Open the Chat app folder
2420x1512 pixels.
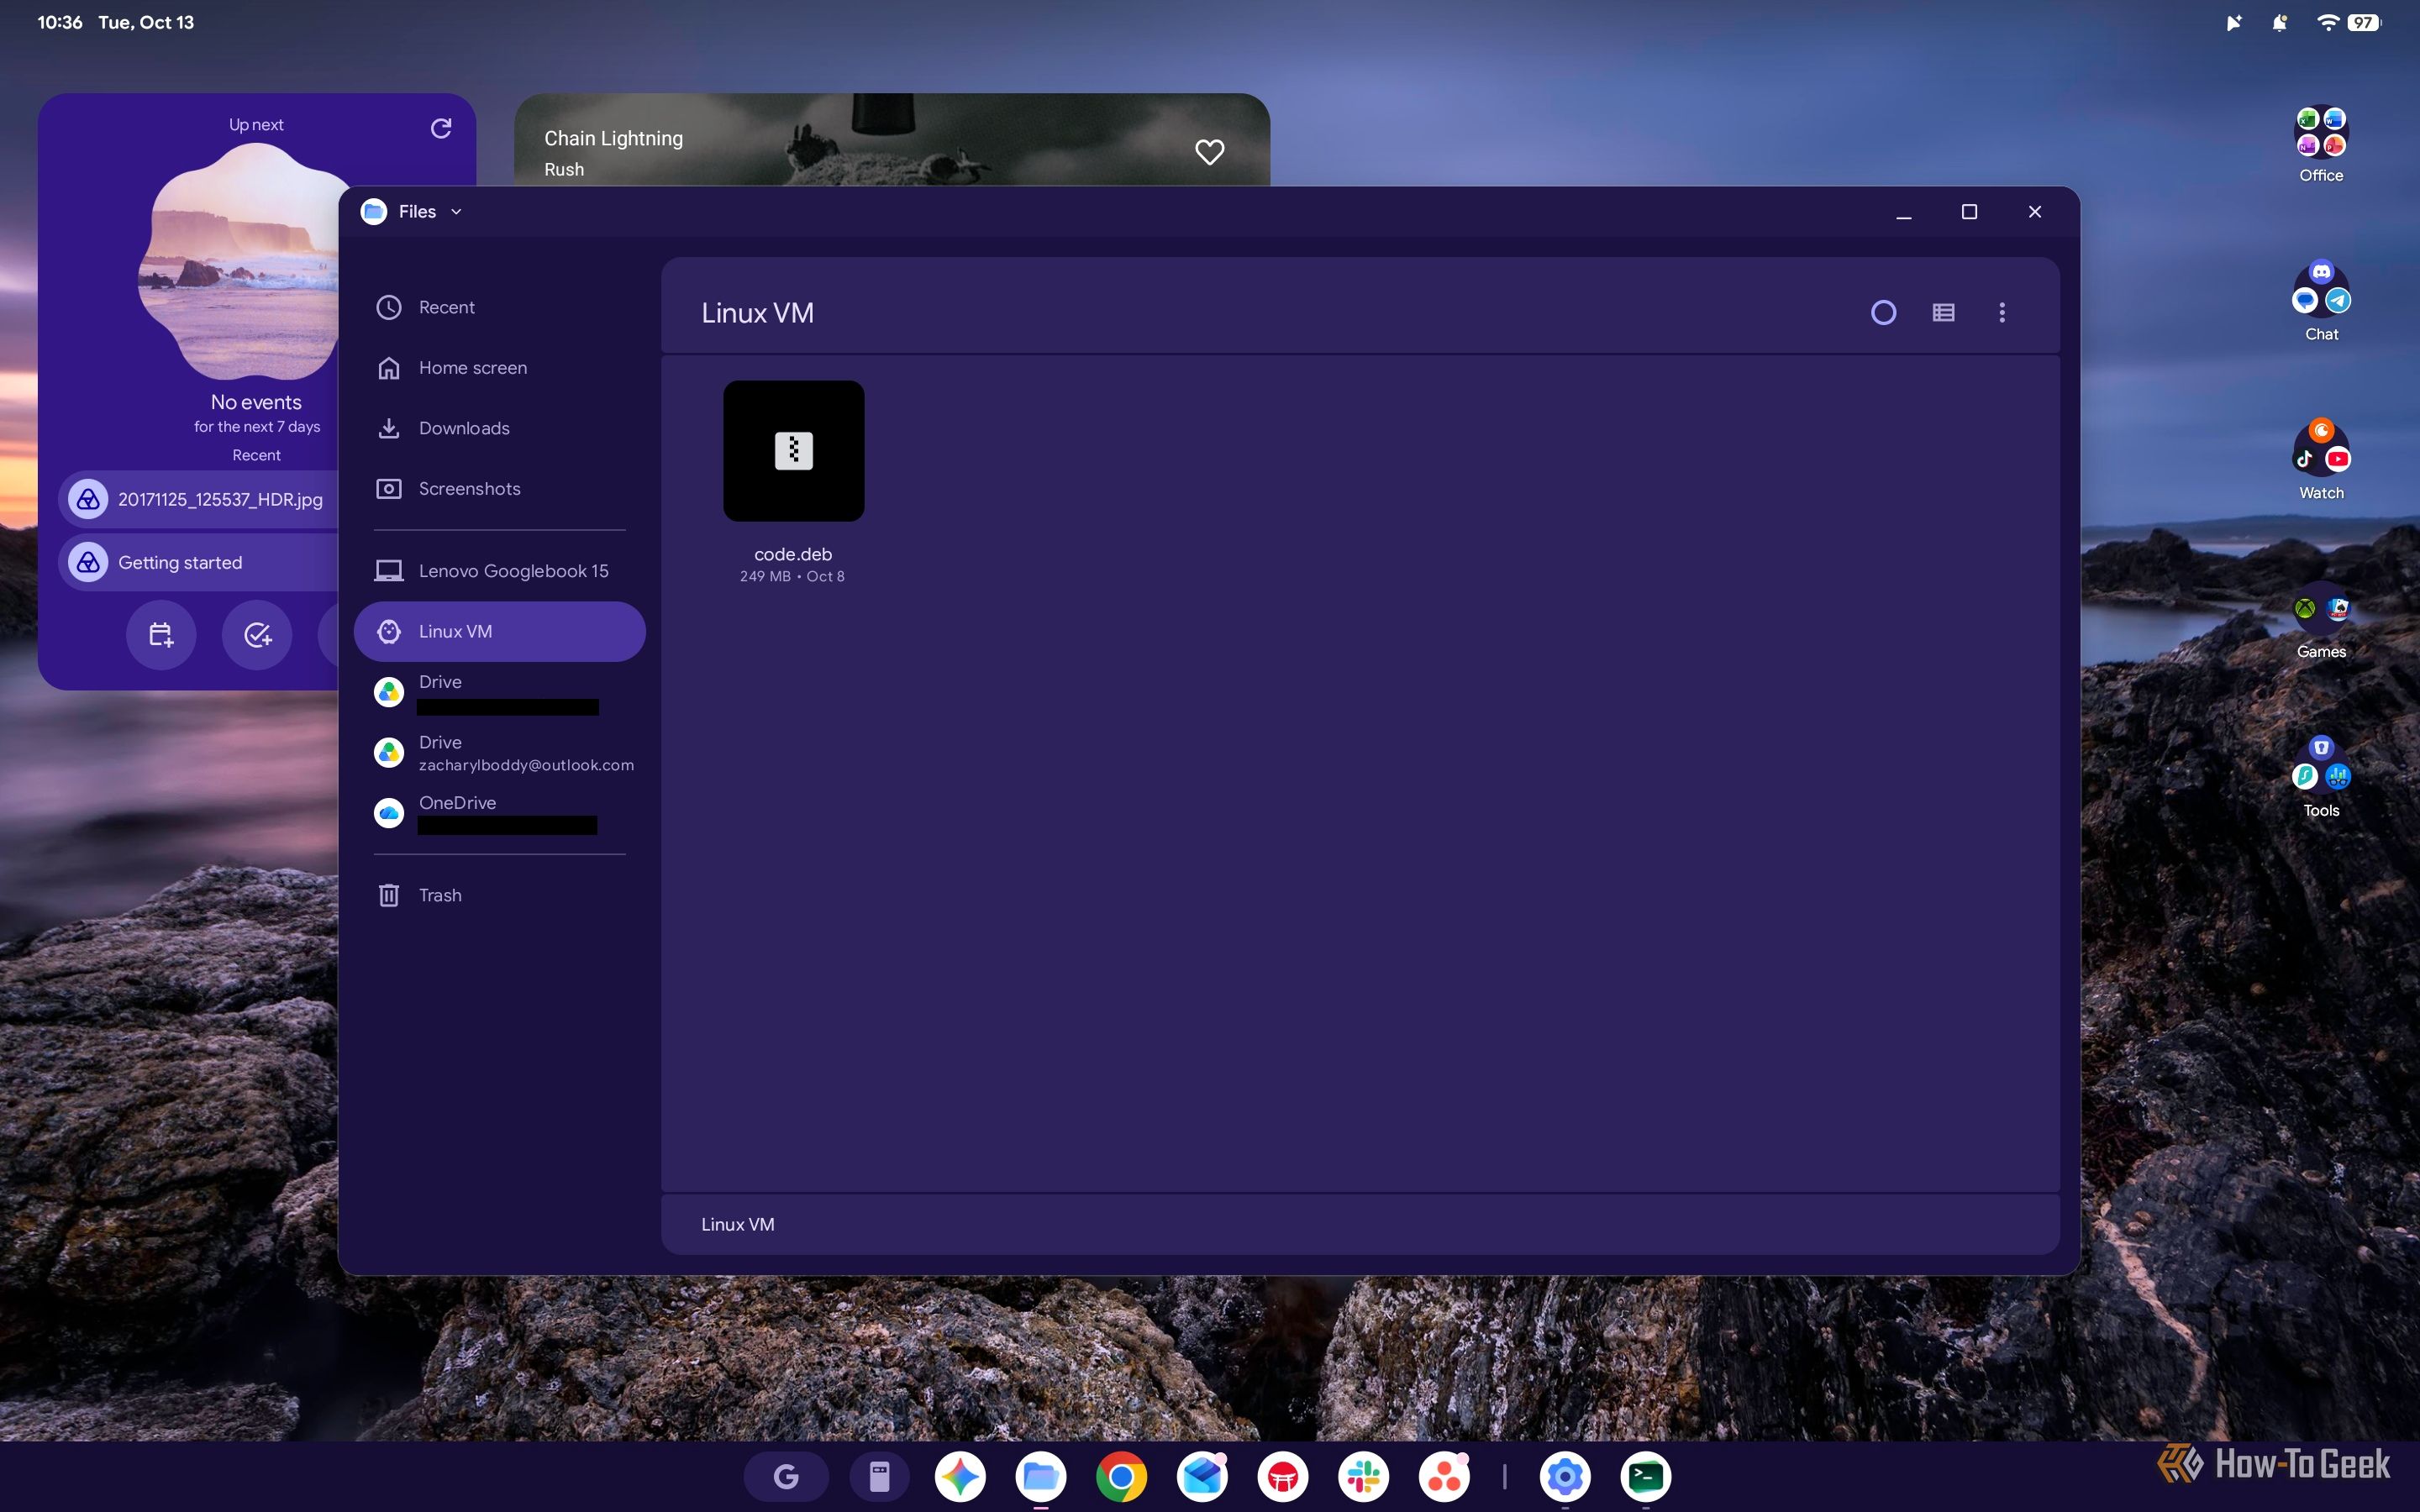pyautogui.click(x=2321, y=301)
